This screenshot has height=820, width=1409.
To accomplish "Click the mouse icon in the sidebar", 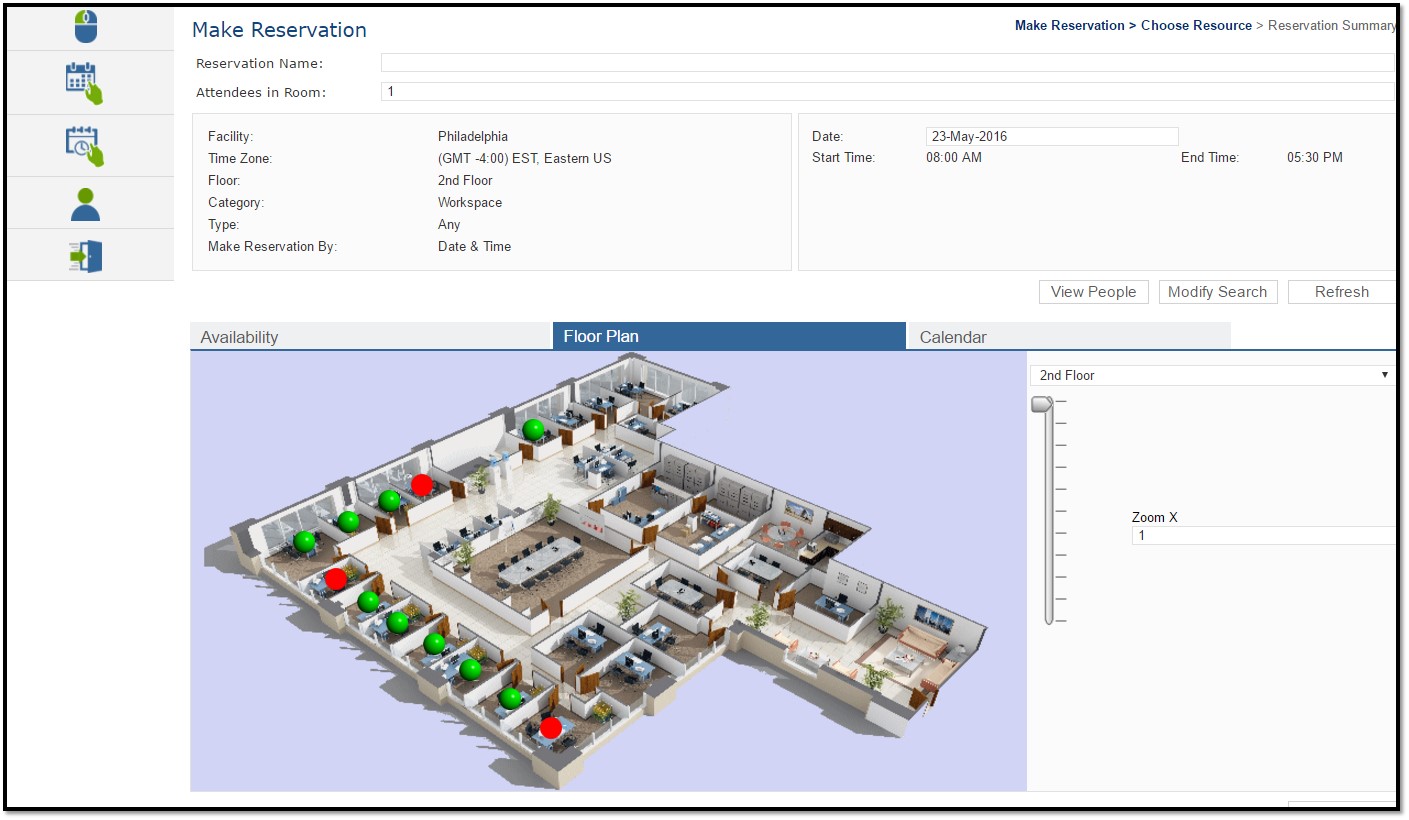I will click(x=86, y=26).
